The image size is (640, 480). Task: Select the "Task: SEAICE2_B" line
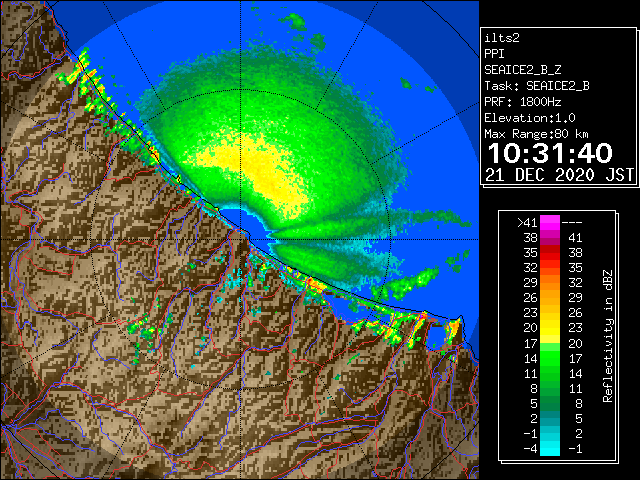click(x=537, y=86)
